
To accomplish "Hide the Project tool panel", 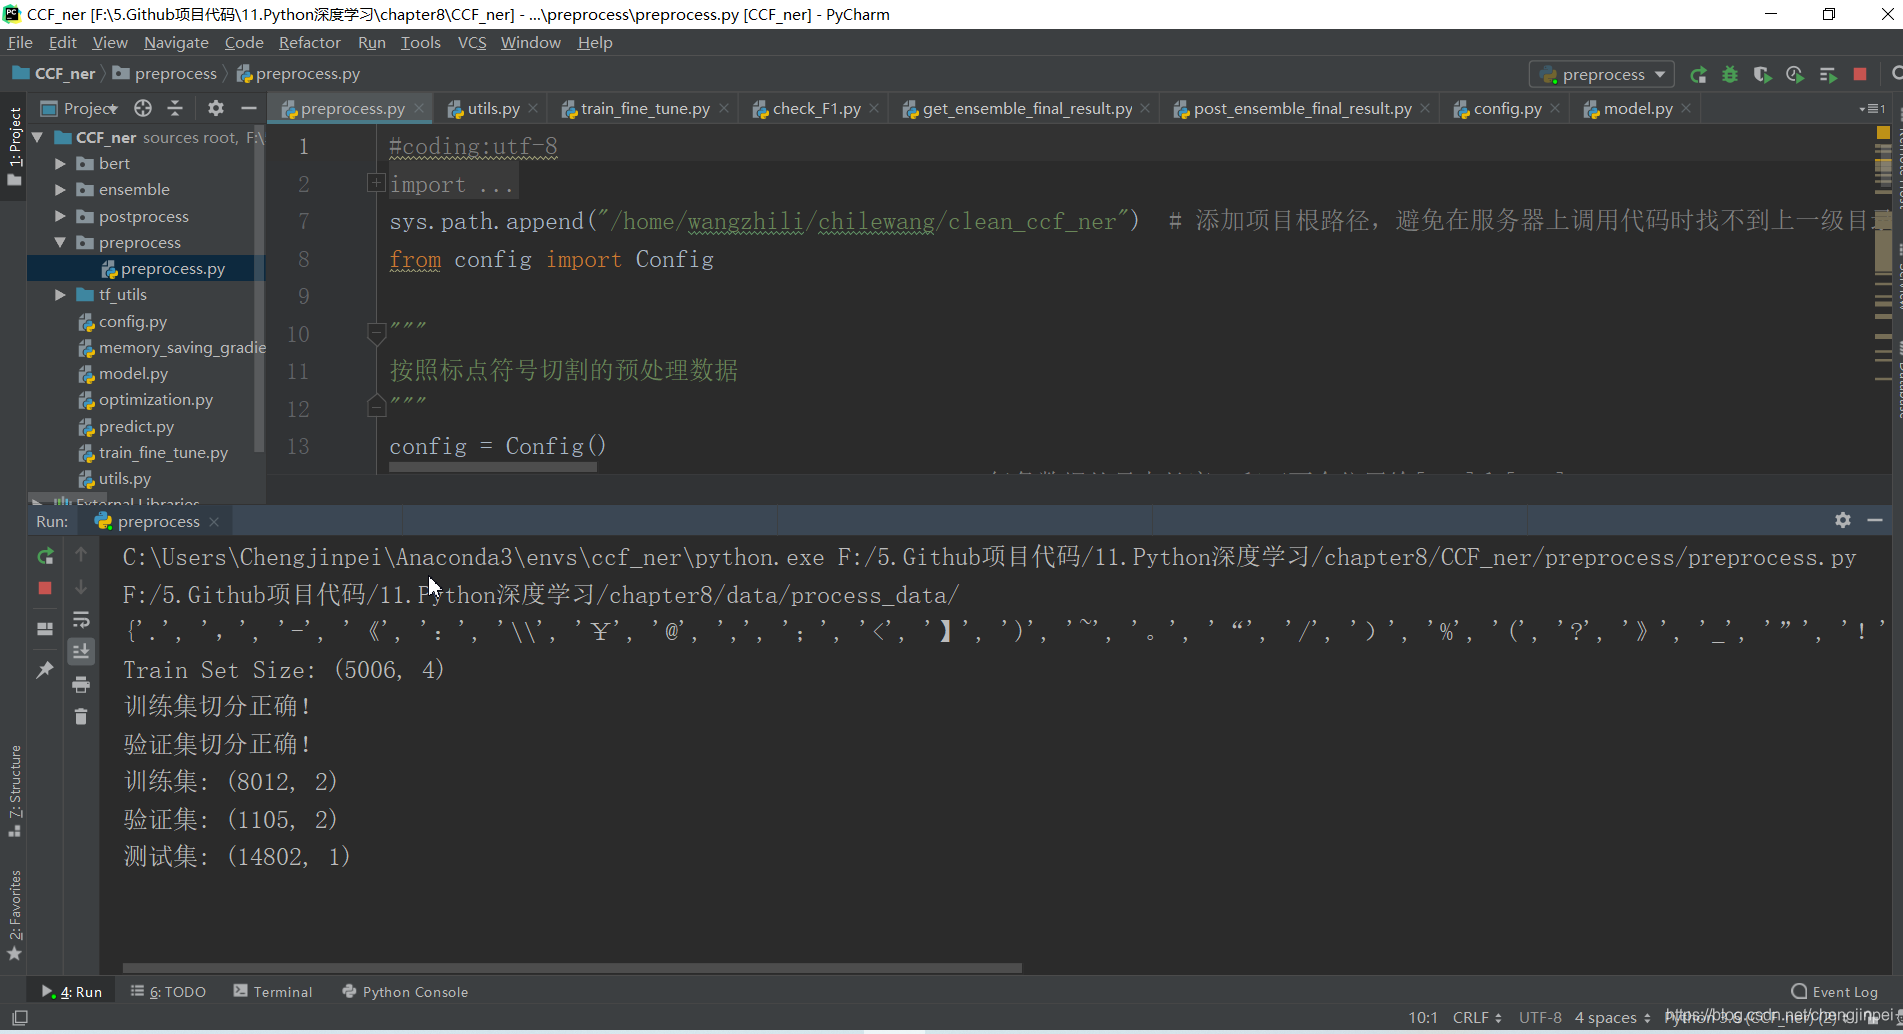I will (249, 108).
